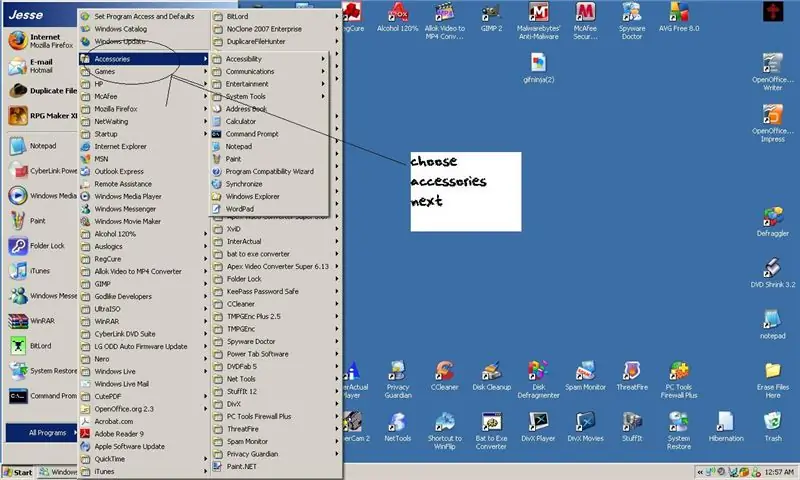This screenshot has width=800, height=480.
Task: Open OpenOffice Writer desktop shortcut
Action: pyautogui.click(x=772, y=72)
